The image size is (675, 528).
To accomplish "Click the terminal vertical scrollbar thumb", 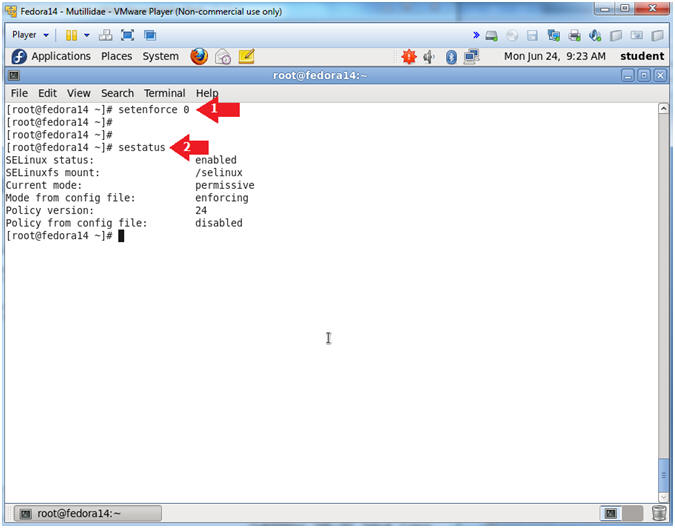I will (663, 475).
